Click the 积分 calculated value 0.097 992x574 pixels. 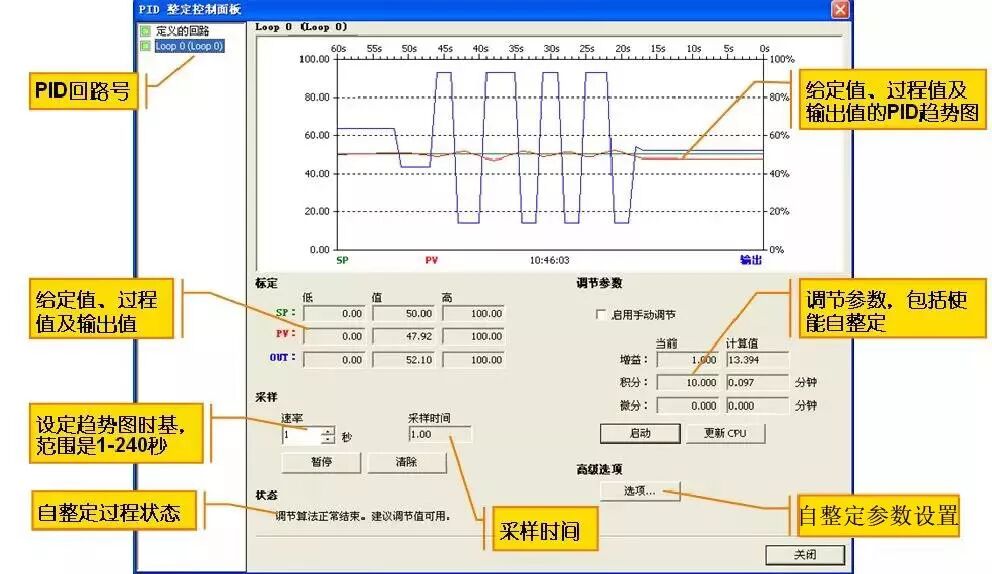(x=757, y=383)
